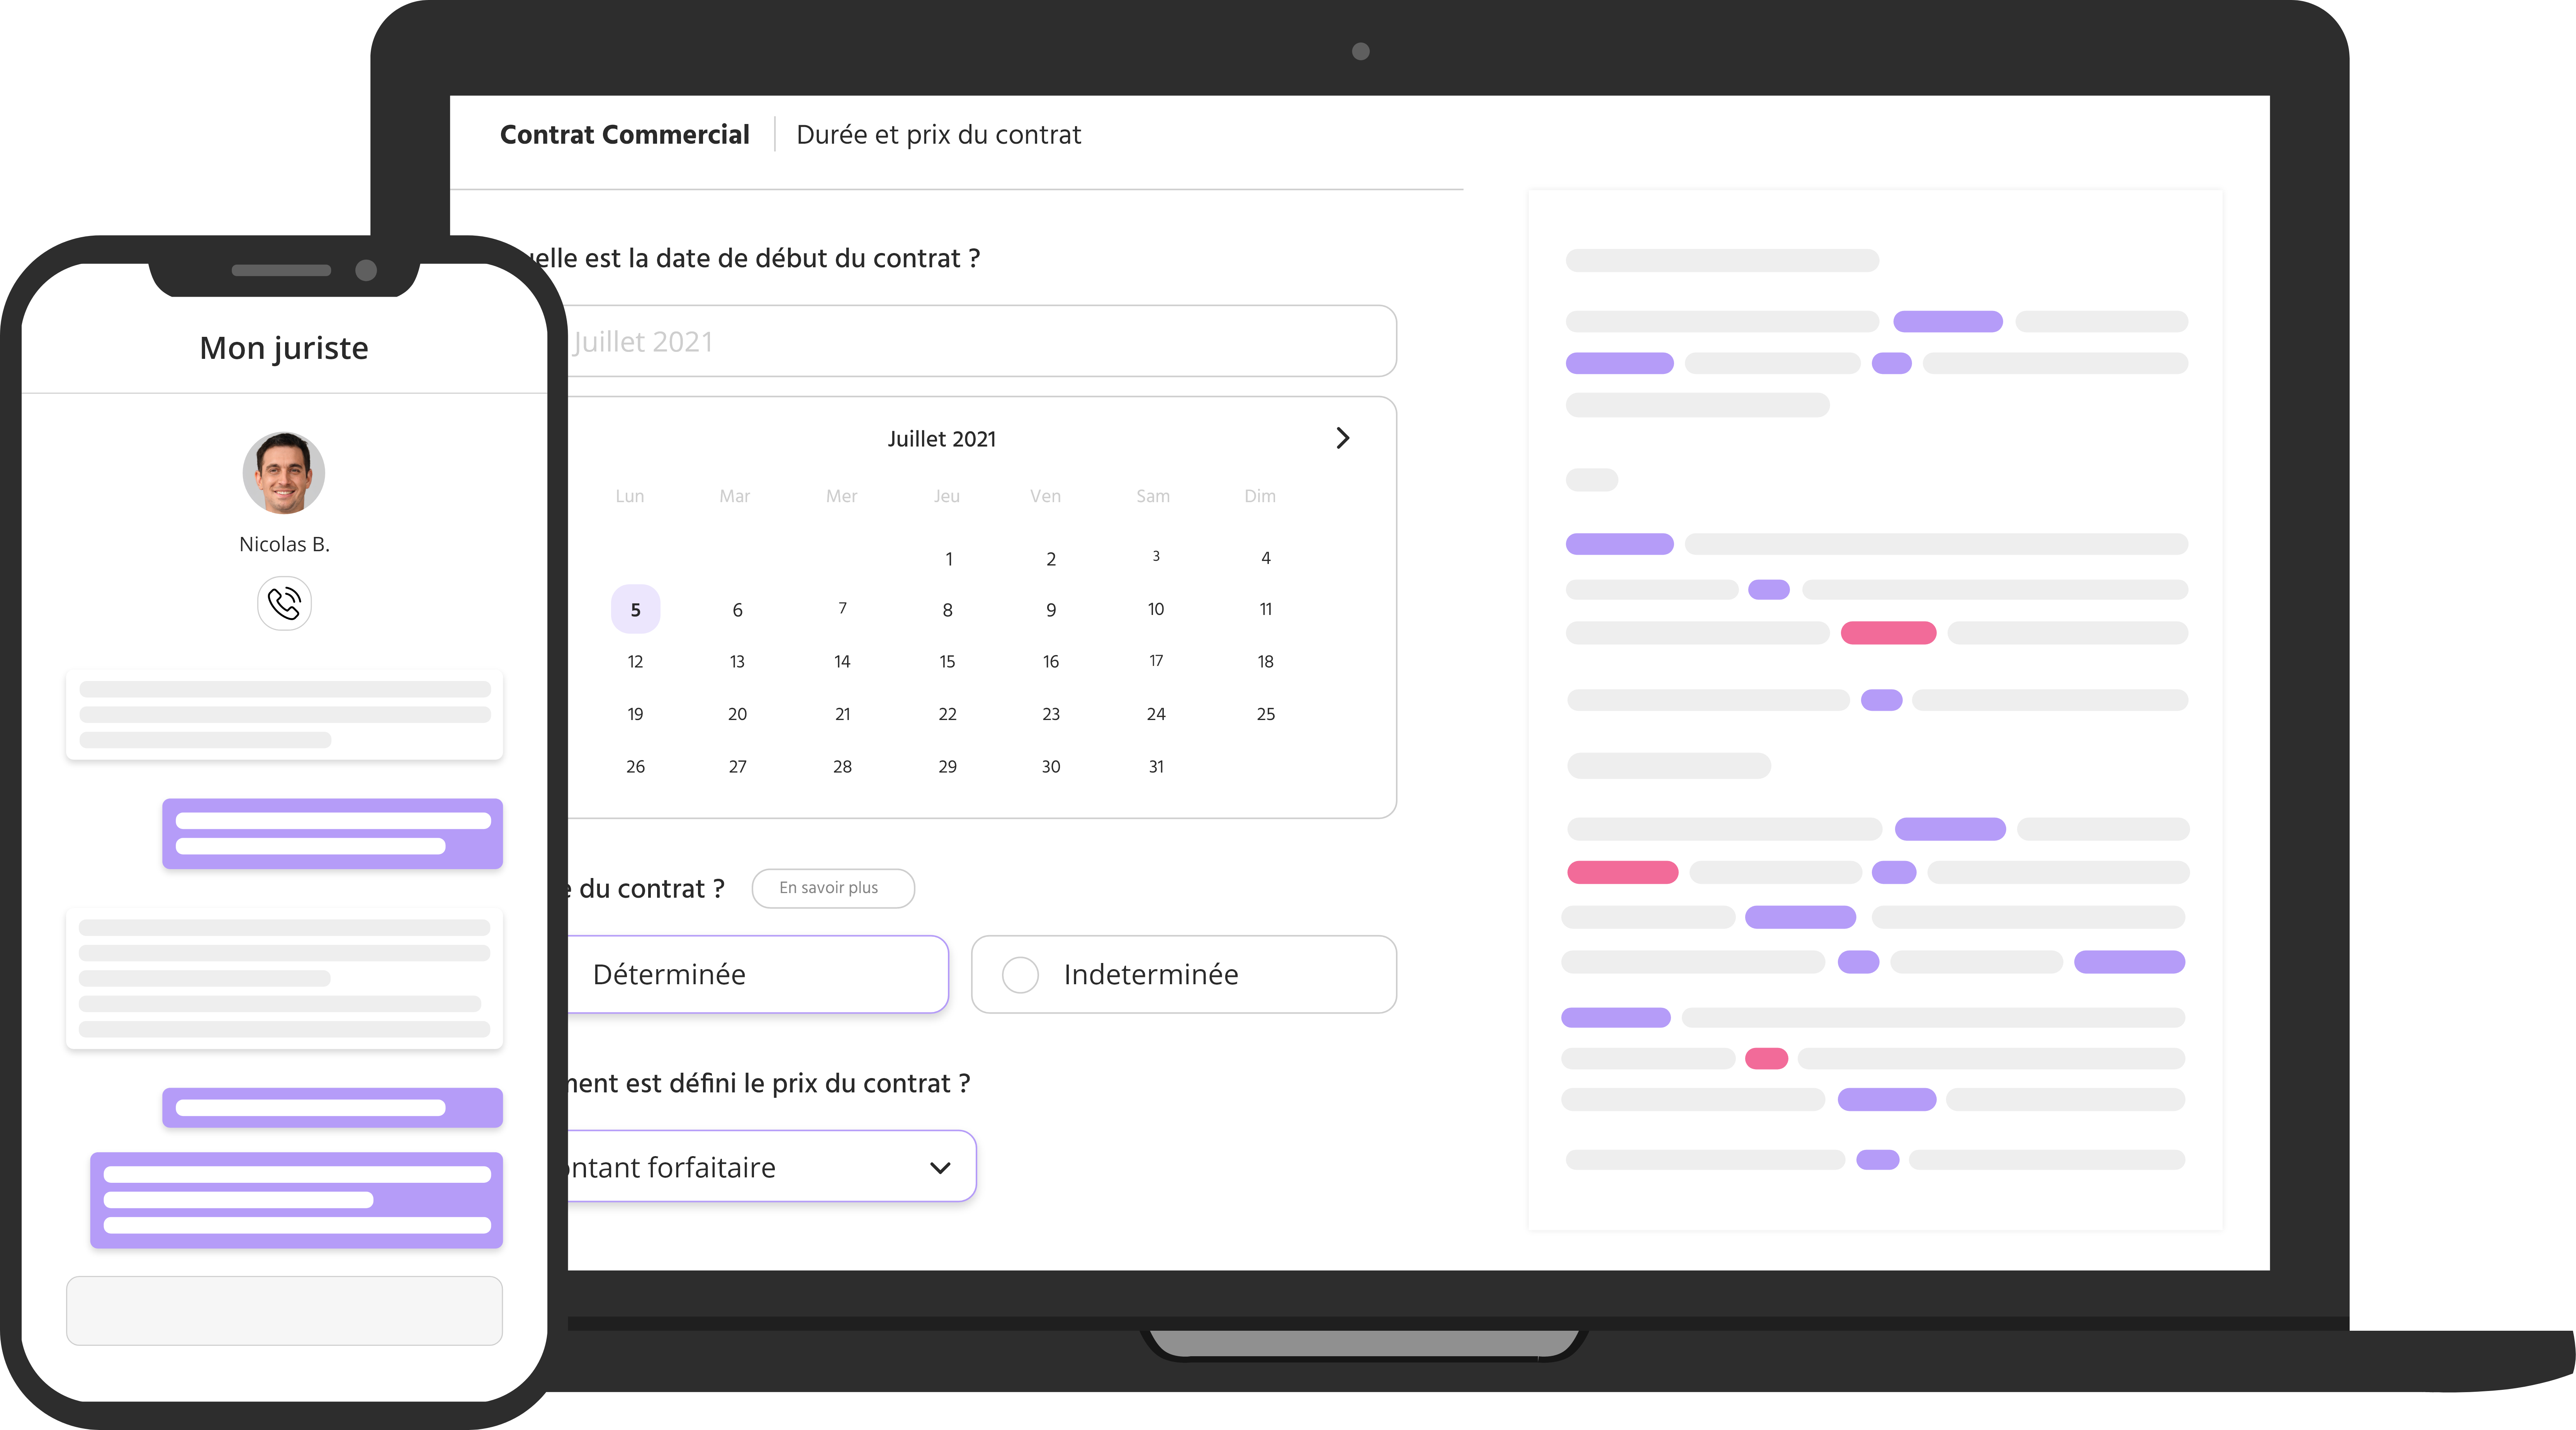This screenshot has width=2576, height=1430.
Task: Click the next month chevron in calendar
Action: point(1342,438)
